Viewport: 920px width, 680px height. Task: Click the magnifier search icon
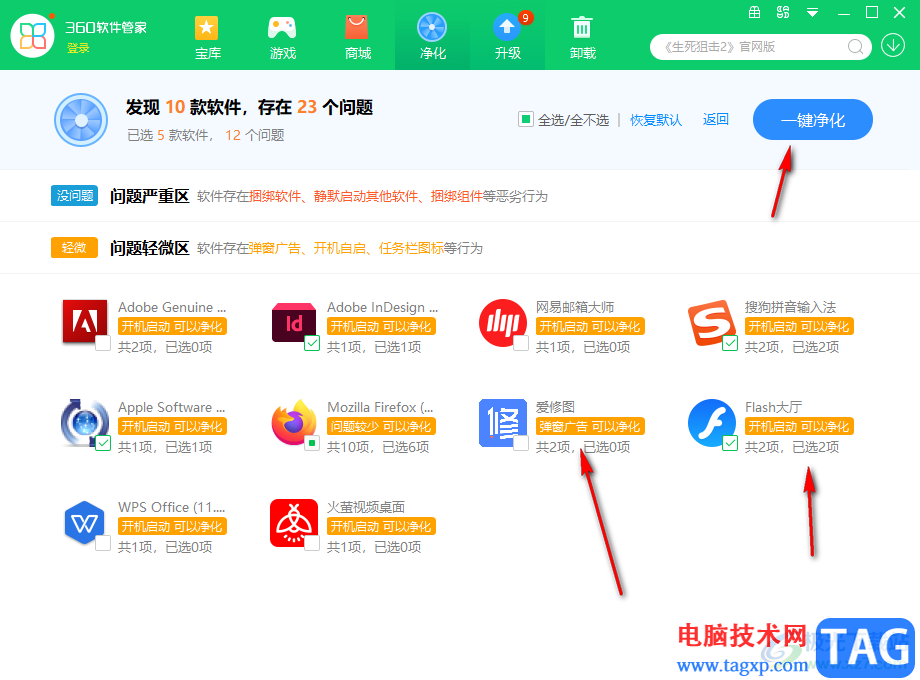[x=855, y=47]
